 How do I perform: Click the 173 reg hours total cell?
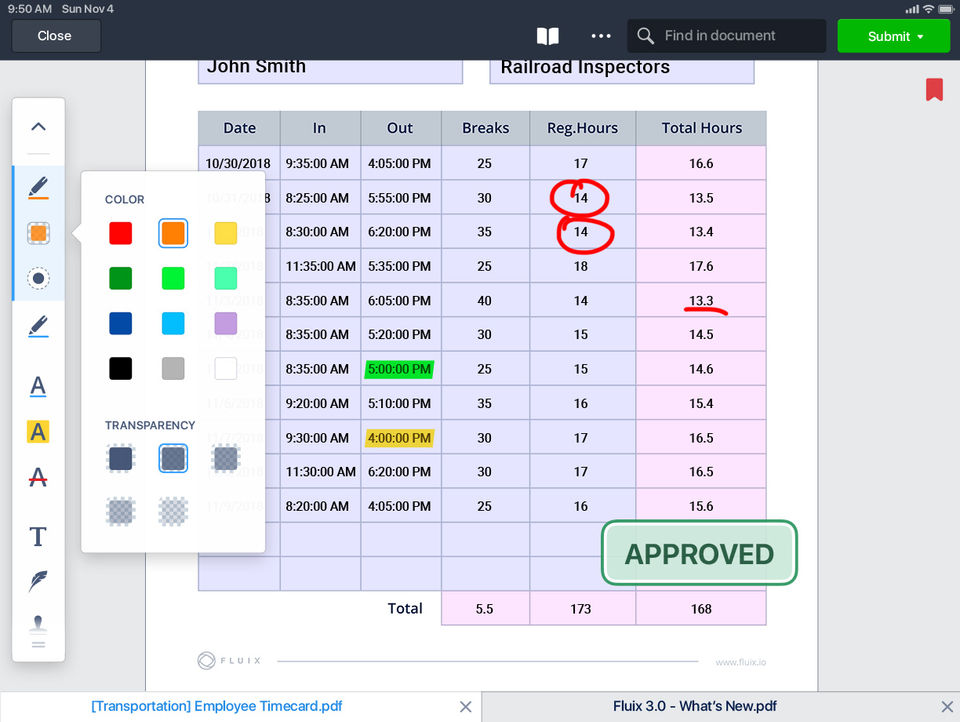click(x=581, y=609)
